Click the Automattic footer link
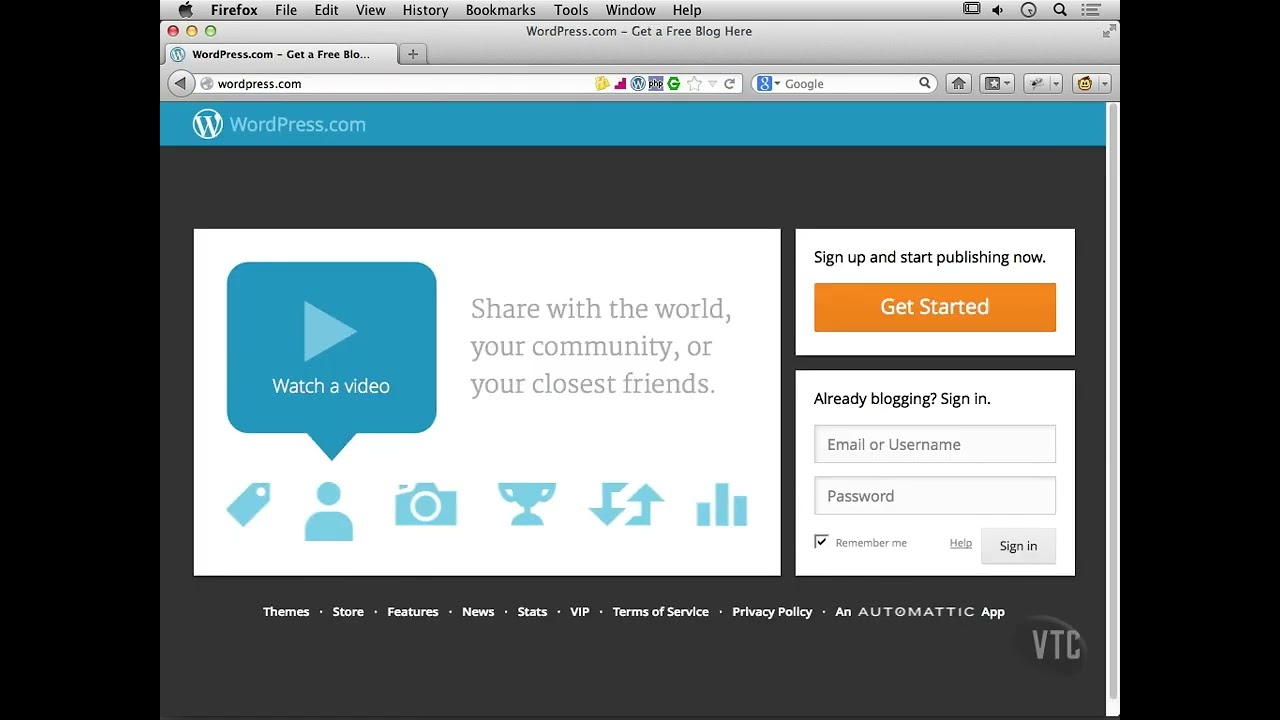This screenshot has width=1280, height=720. pyautogui.click(x=916, y=612)
